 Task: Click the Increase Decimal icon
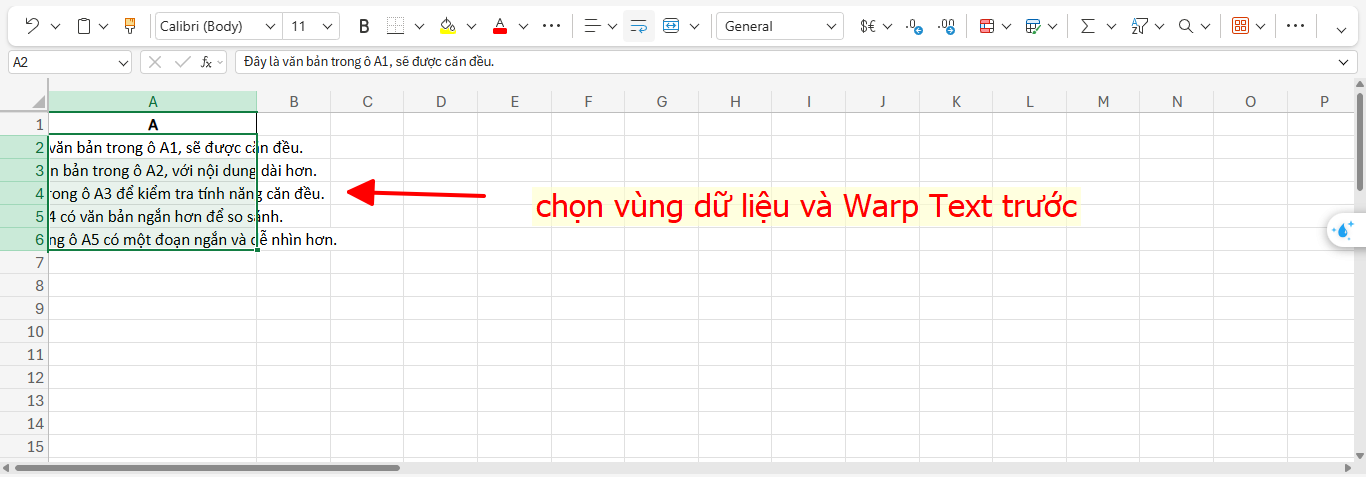click(946, 26)
